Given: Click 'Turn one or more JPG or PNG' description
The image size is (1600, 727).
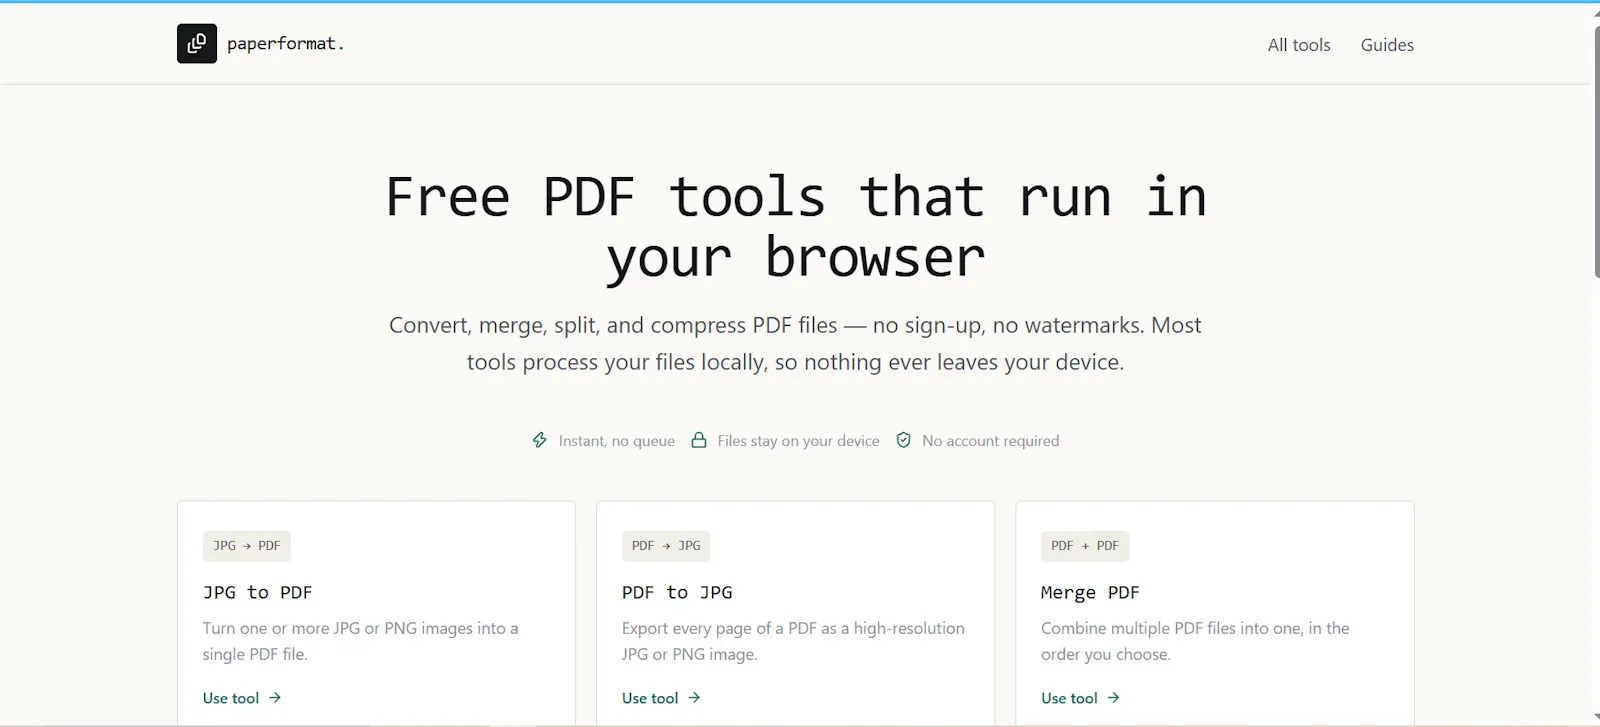Looking at the screenshot, I should [361, 641].
